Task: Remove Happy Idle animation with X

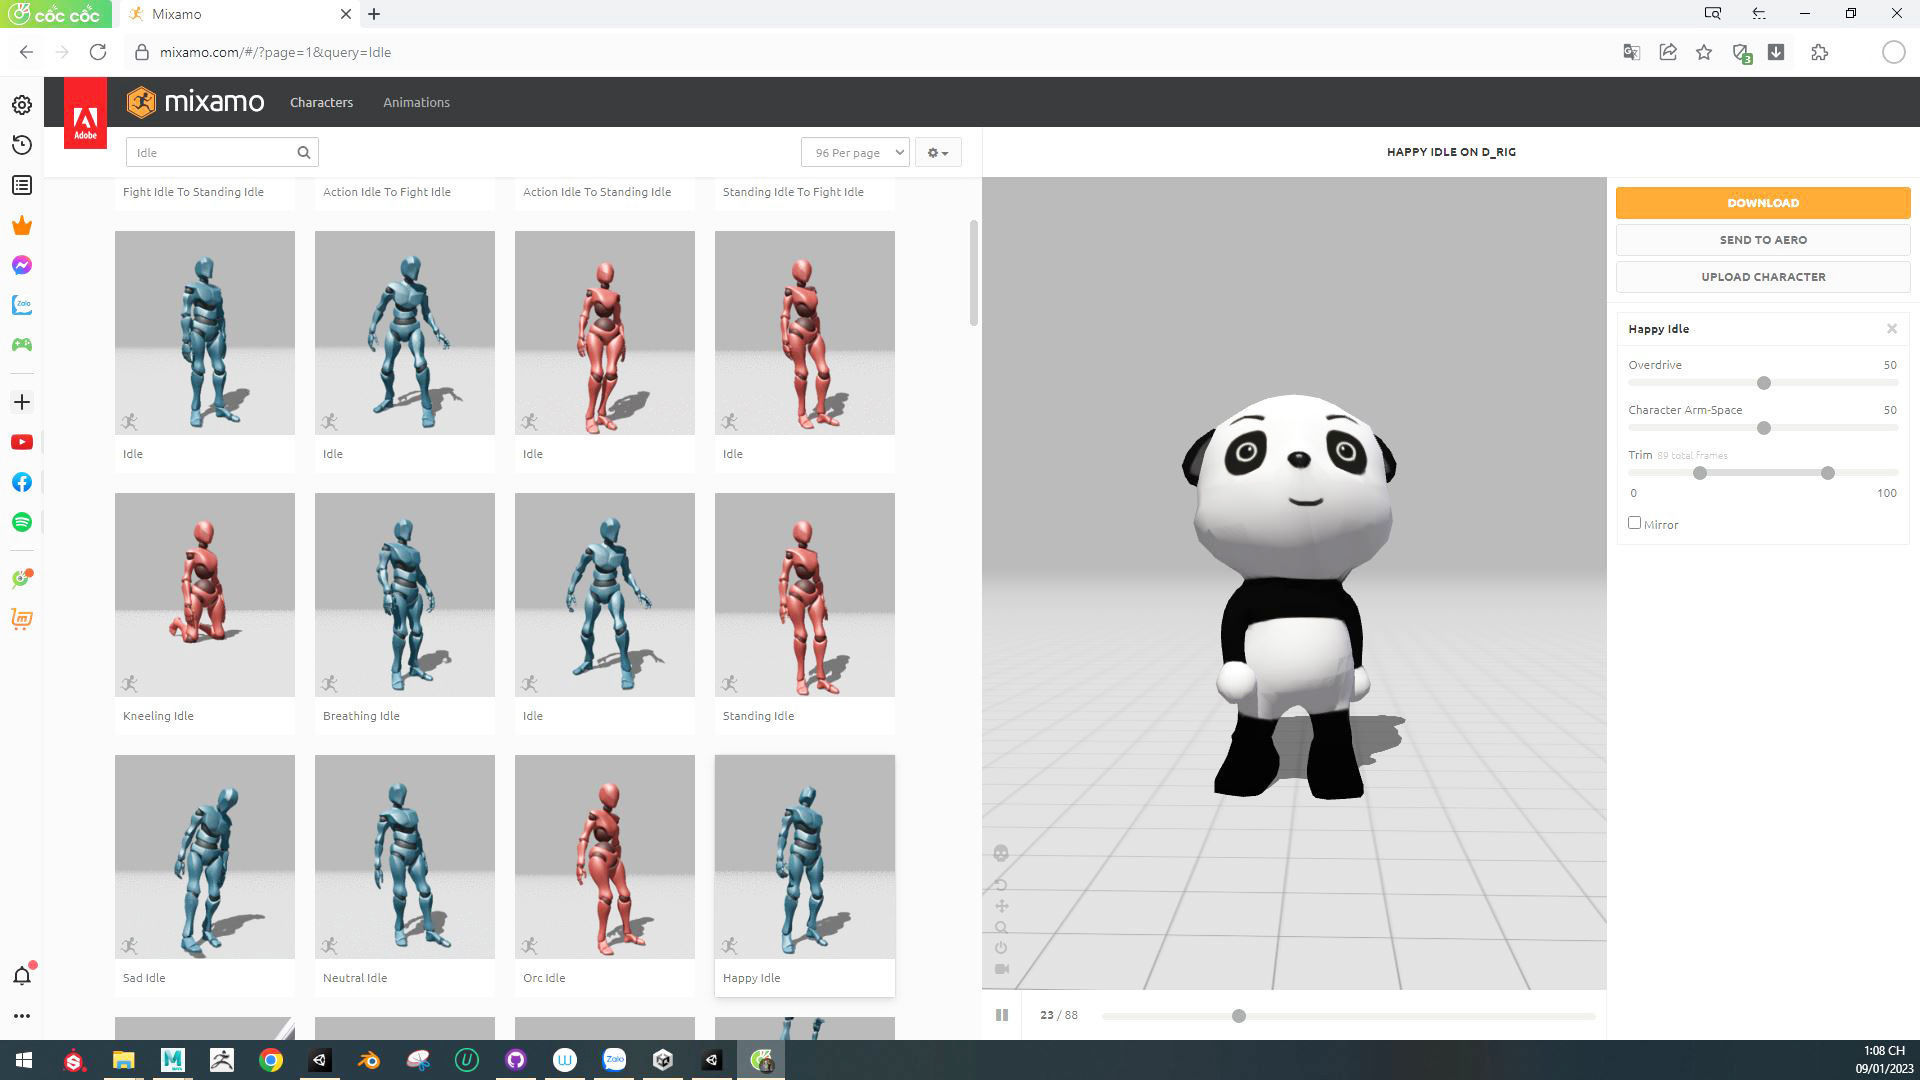Action: [1892, 329]
